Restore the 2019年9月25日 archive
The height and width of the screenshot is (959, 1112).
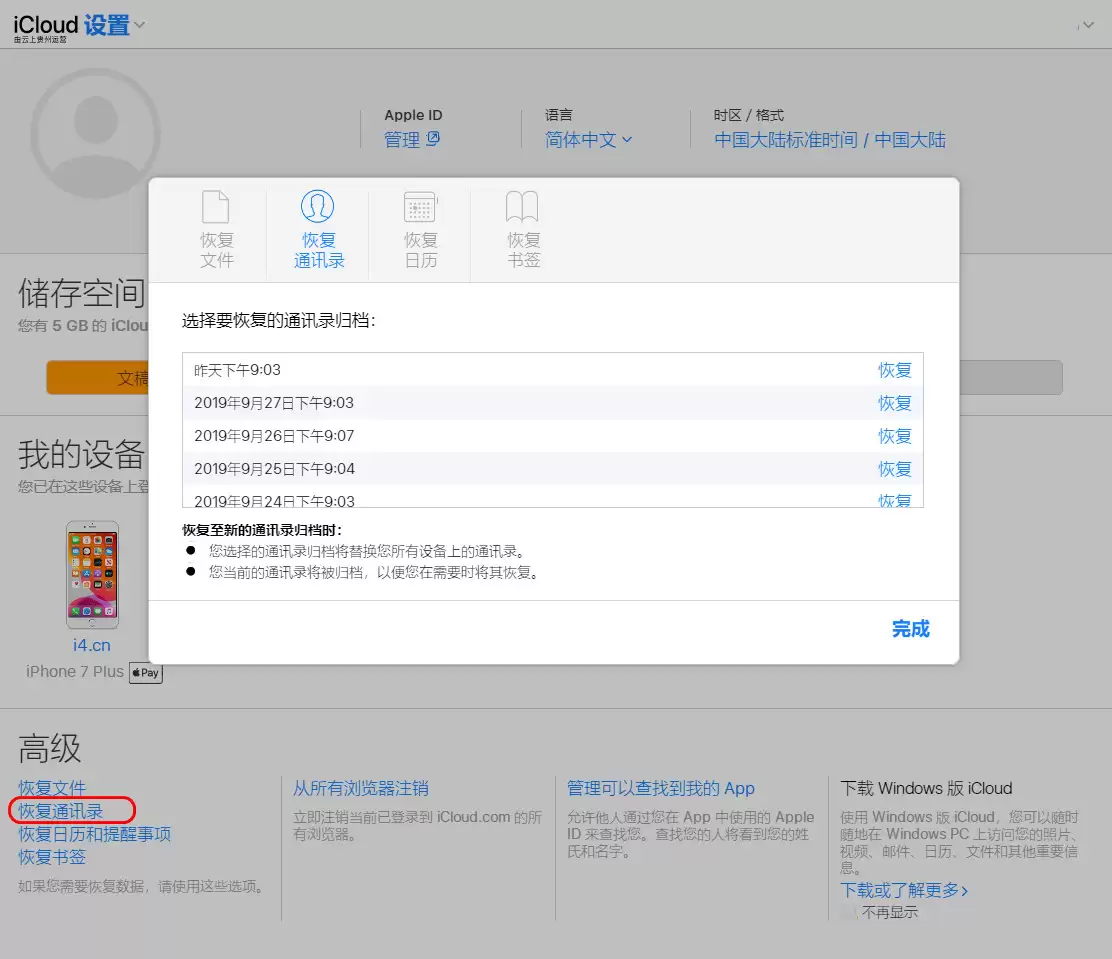click(x=894, y=469)
